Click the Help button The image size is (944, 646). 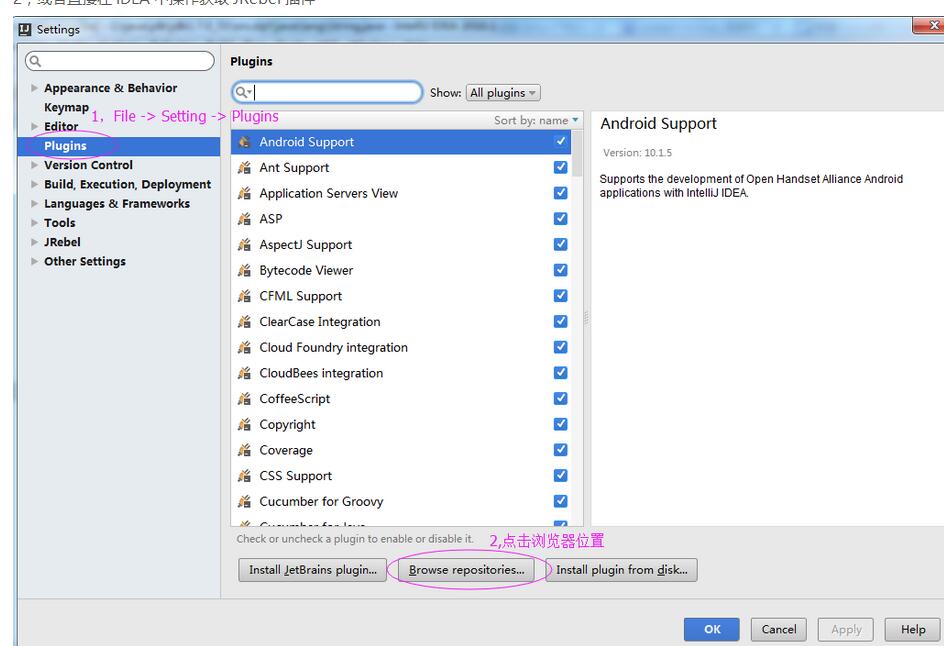[x=912, y=629]
